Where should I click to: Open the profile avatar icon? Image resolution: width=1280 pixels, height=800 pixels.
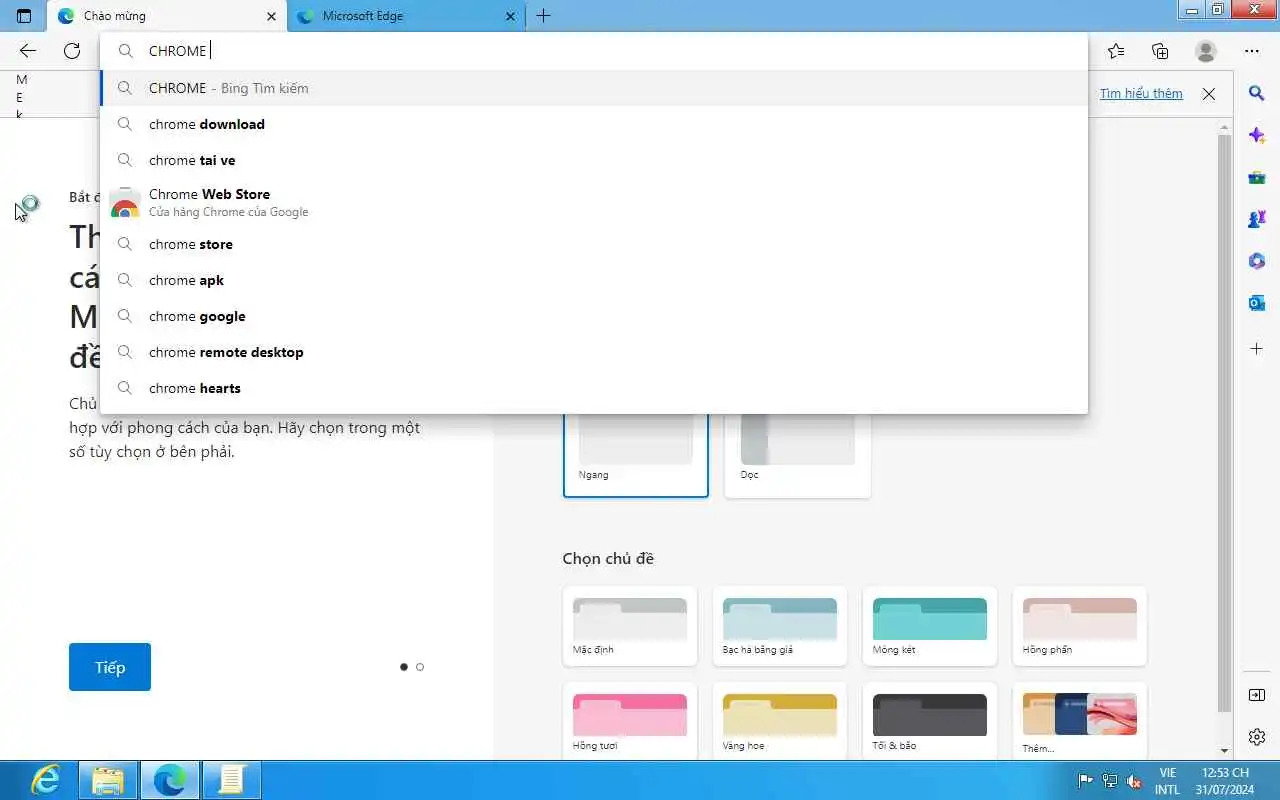pyautogui.click(x=1206, y=51)
